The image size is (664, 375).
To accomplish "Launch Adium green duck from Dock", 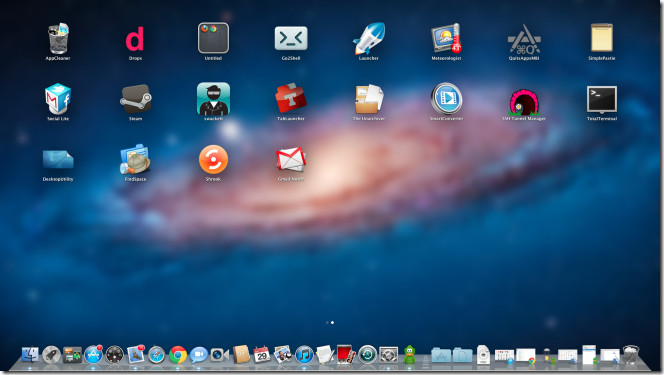I will (x=409, y=354).
